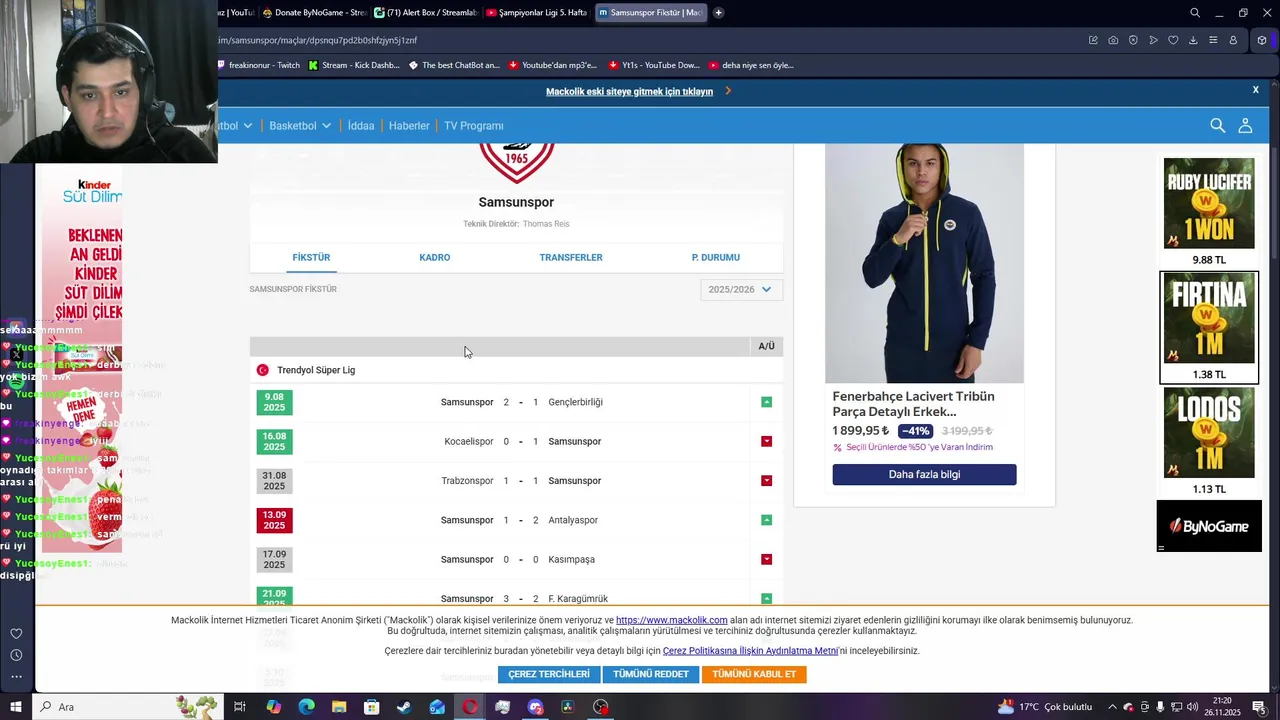1280x720 pixels.
Task: Click the TÜMÜNÜ KABUL ET button
Action: click(754, 674)
